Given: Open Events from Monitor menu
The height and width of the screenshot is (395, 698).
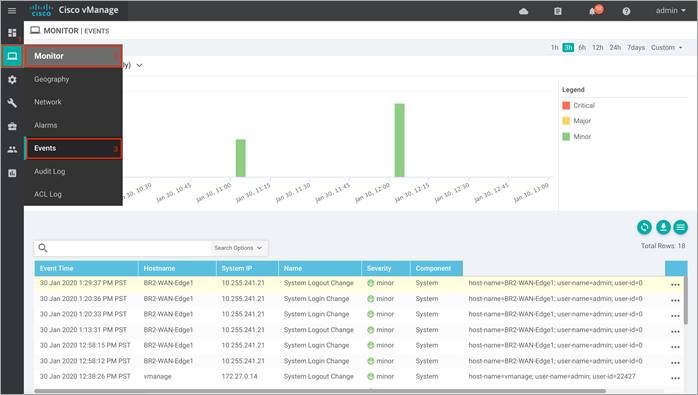Looking at the screenshot, I should pyautogui.click(x=73, y=148).
